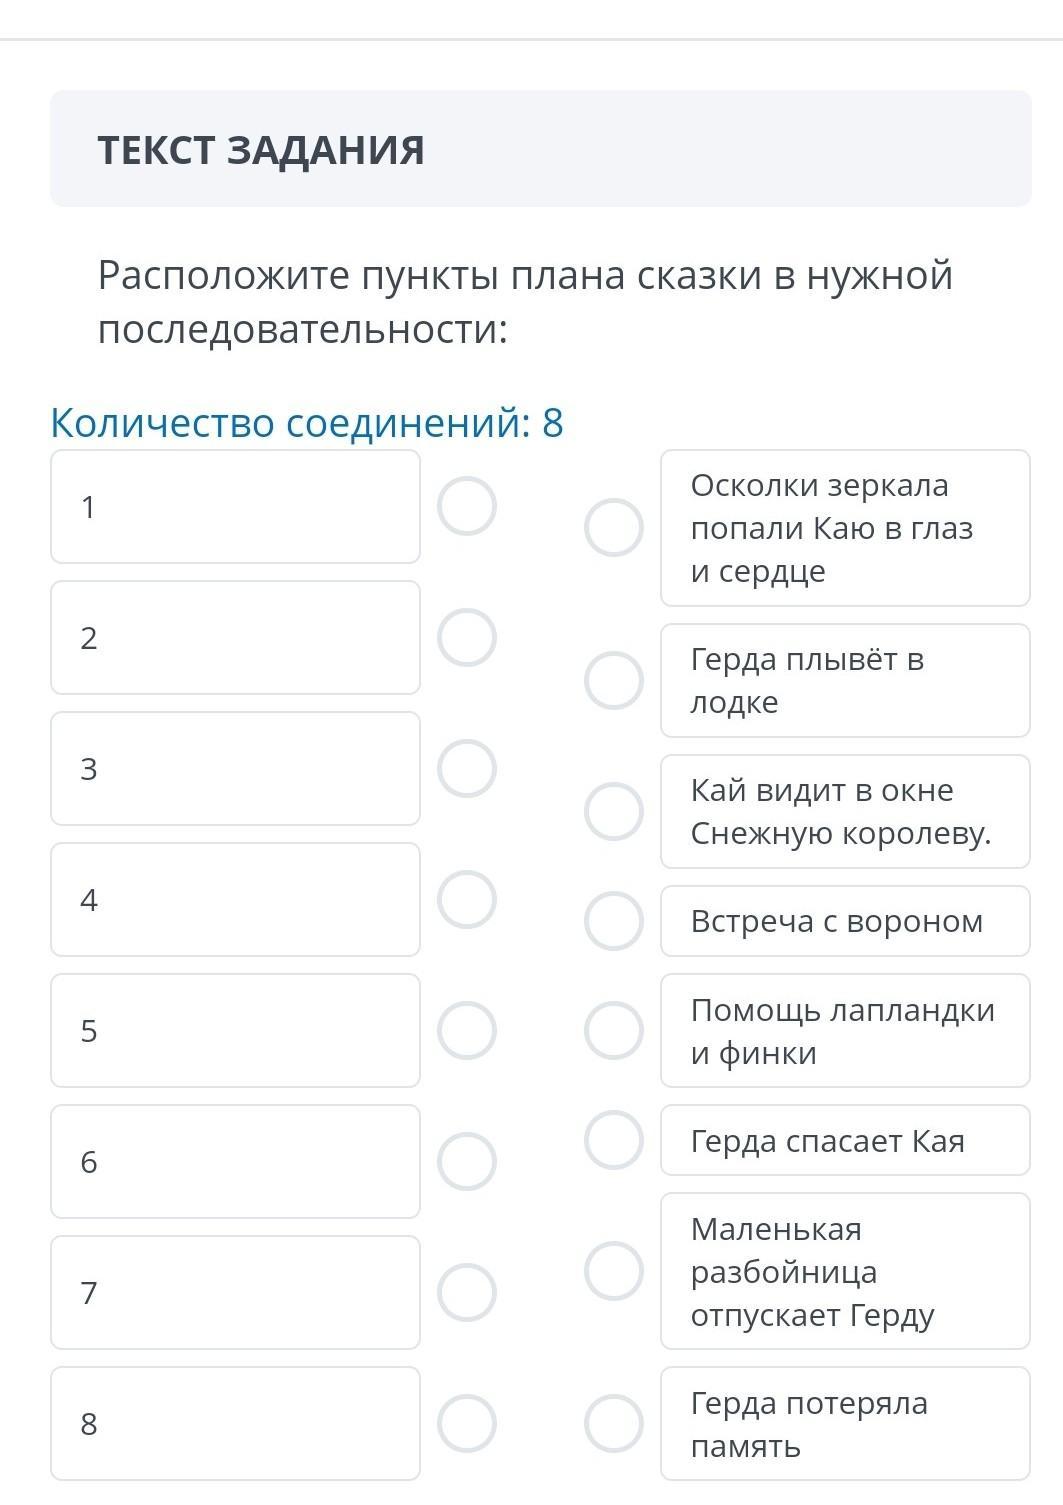This screenshot has height=1505, width=1063.
Task: Click circle next to 'Помощь лапландки и финки'
Action: click(614, 1031)
